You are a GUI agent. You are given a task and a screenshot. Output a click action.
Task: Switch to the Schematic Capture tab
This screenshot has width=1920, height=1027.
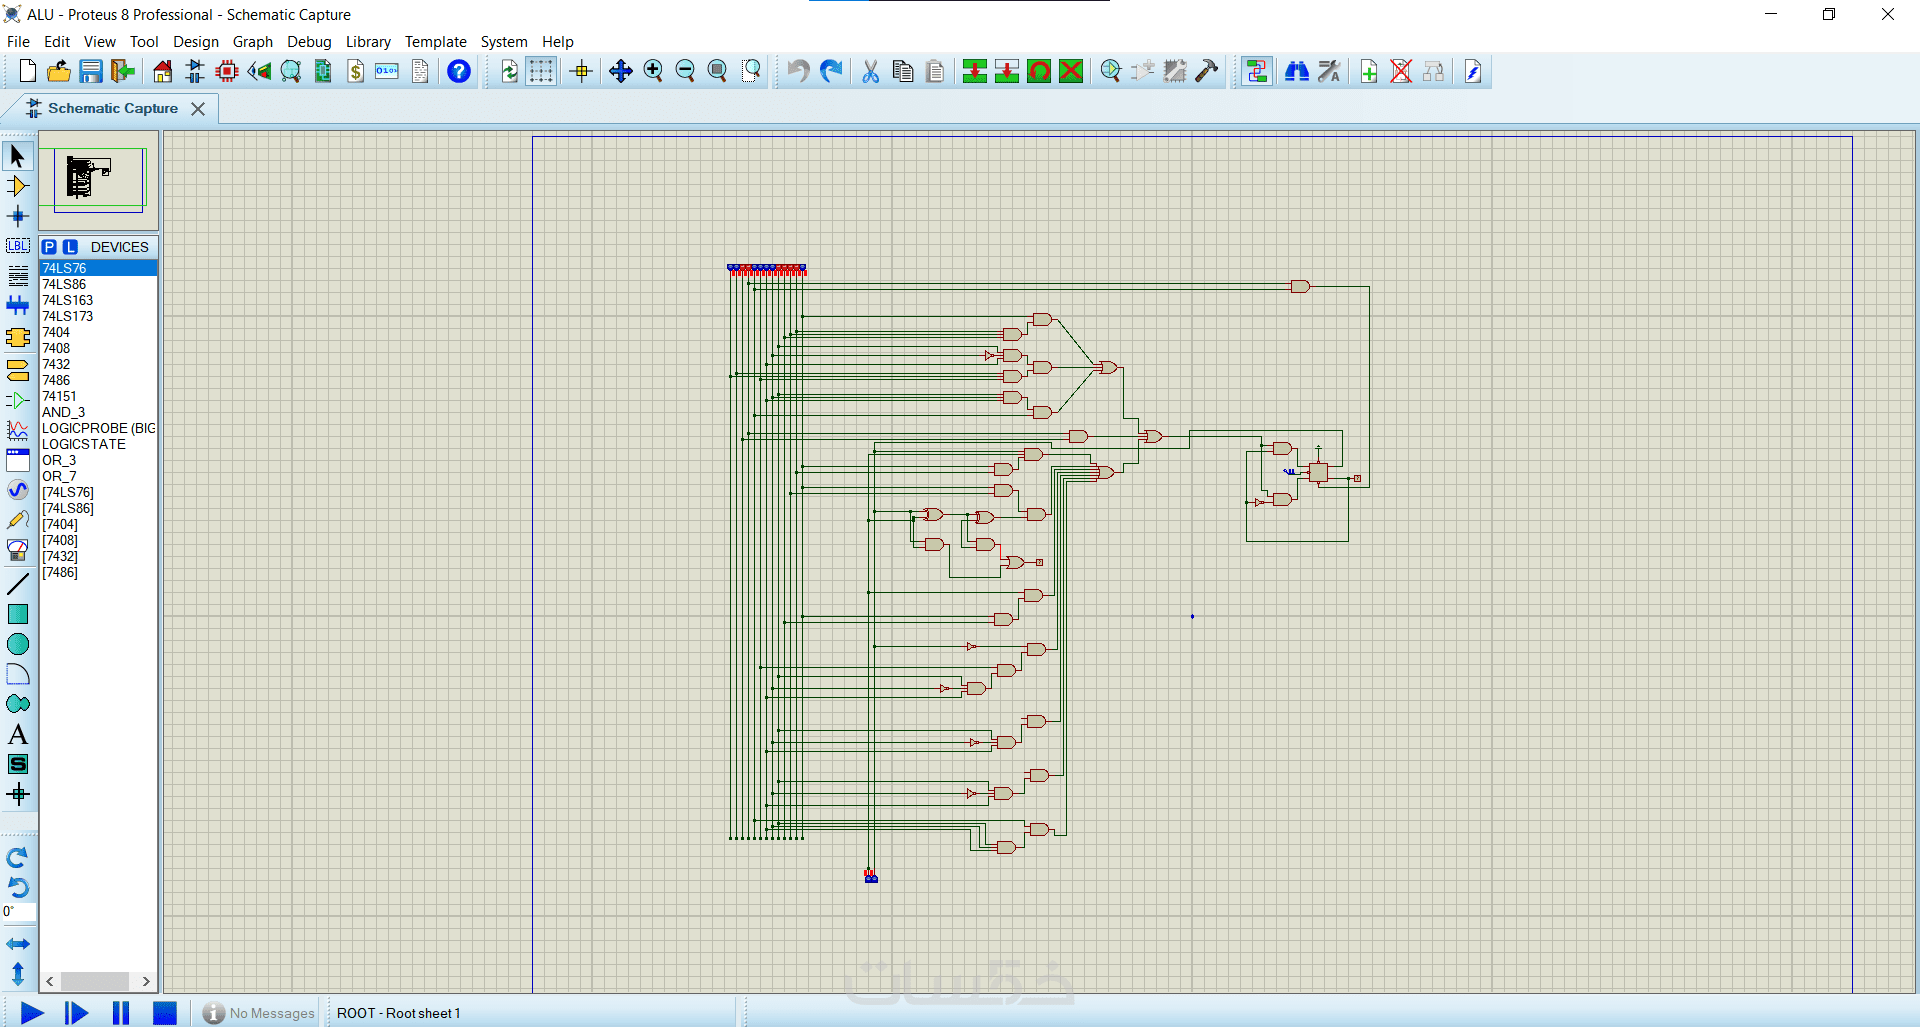112,108
